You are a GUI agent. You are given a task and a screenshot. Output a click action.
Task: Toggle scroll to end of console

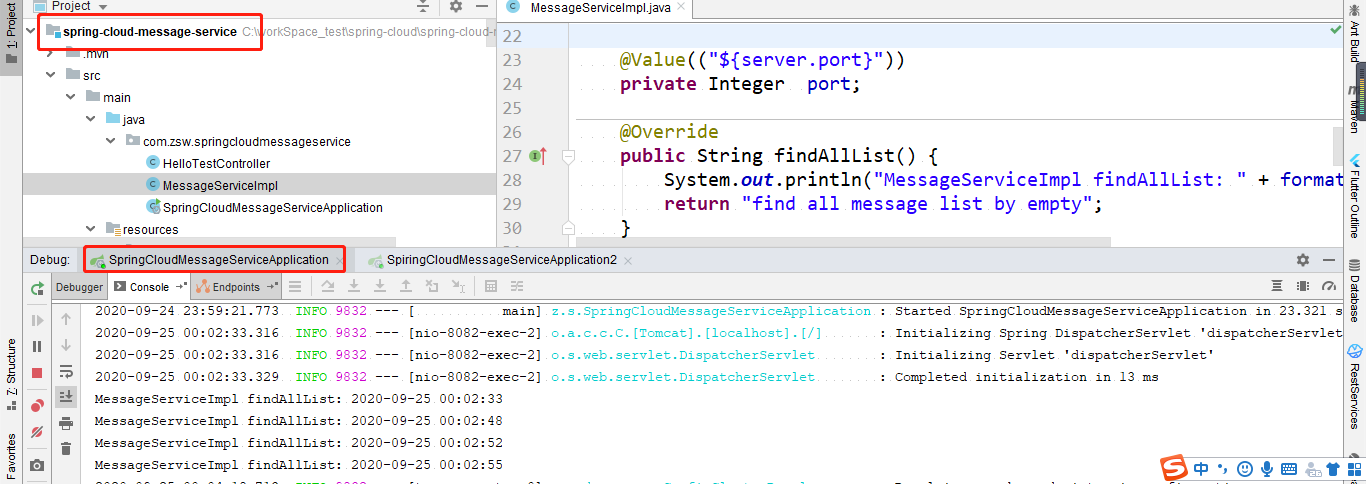click(66, 397)
